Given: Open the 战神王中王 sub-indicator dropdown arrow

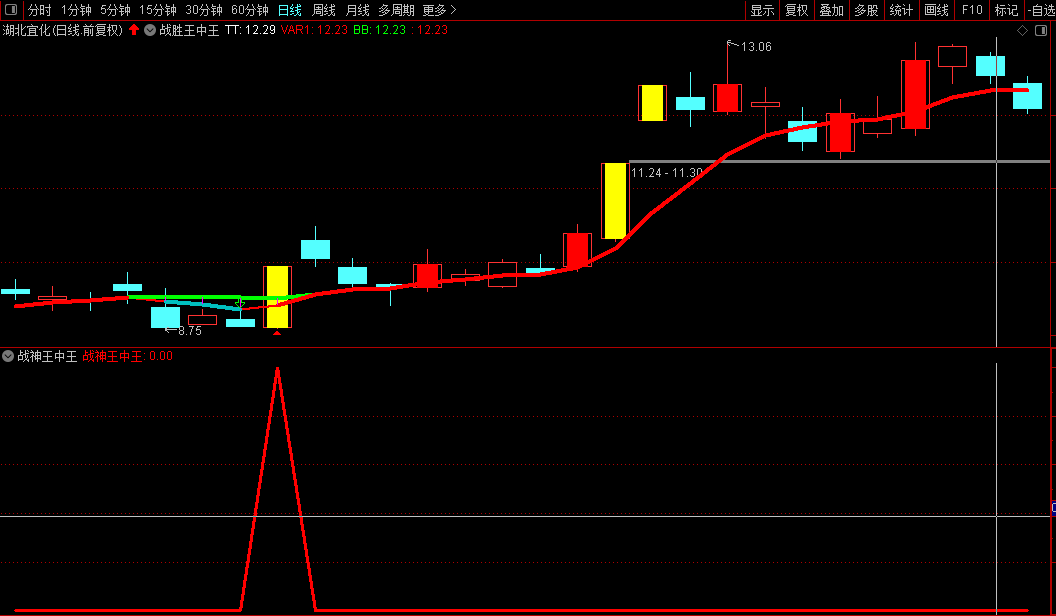Looking at the screenshot, I should pos(8,356).
